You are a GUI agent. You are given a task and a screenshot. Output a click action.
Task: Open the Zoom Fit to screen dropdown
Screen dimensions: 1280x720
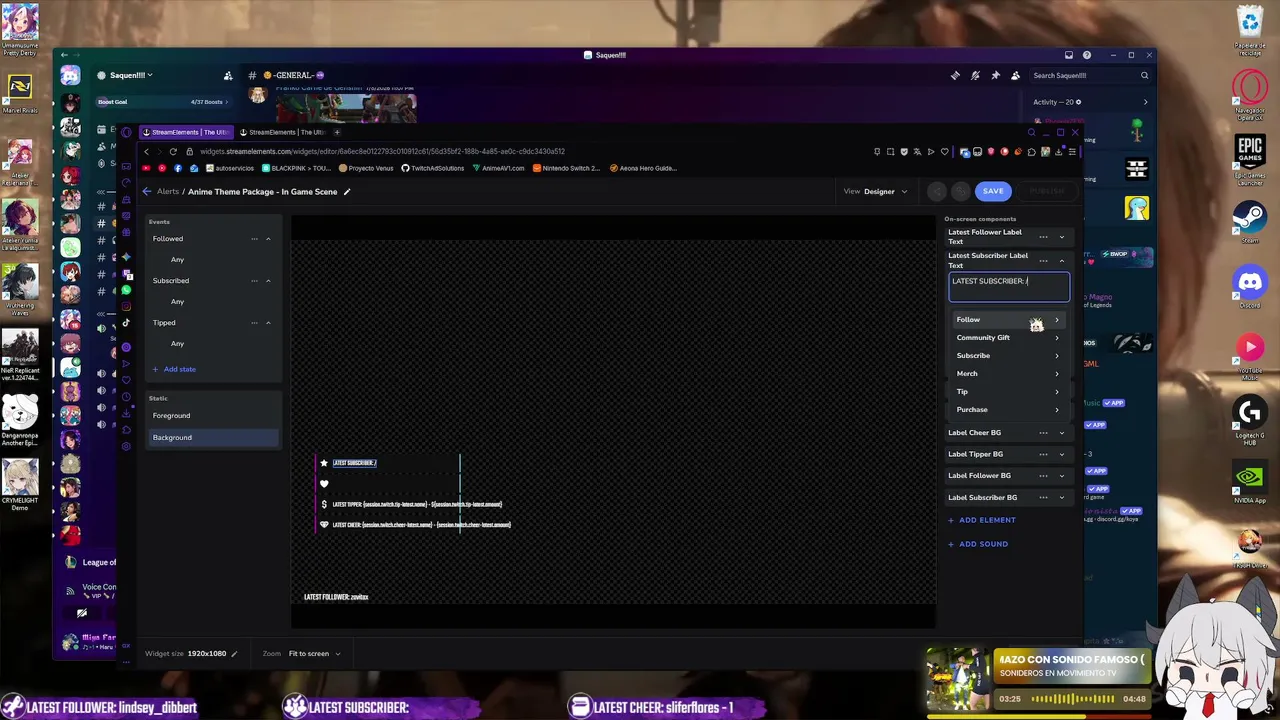(x=314, y=654)
